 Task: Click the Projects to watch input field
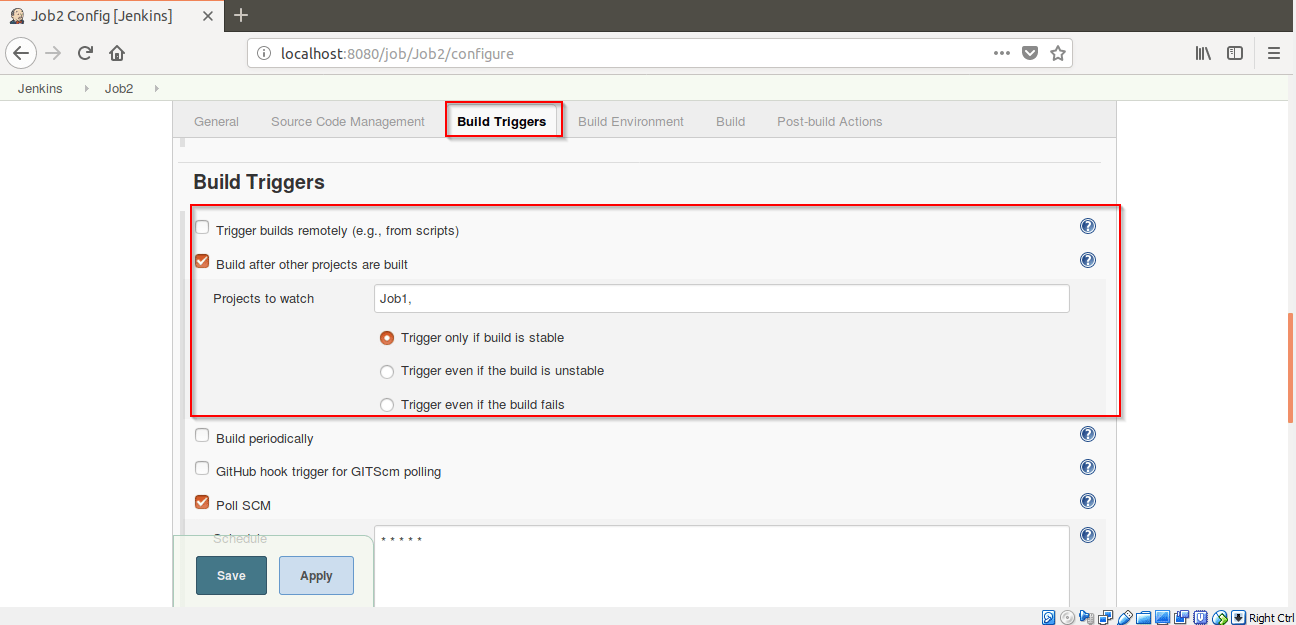720,298
